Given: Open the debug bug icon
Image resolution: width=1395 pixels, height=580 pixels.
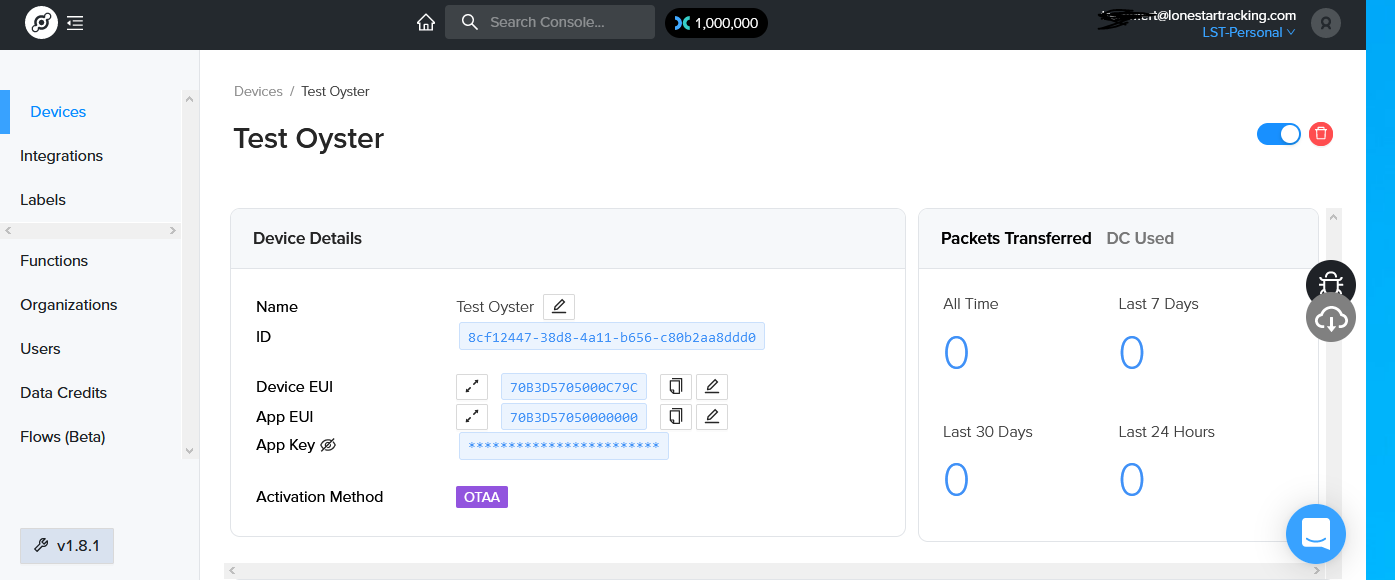Looking at the screenshot, I should tap(1331, 285).
